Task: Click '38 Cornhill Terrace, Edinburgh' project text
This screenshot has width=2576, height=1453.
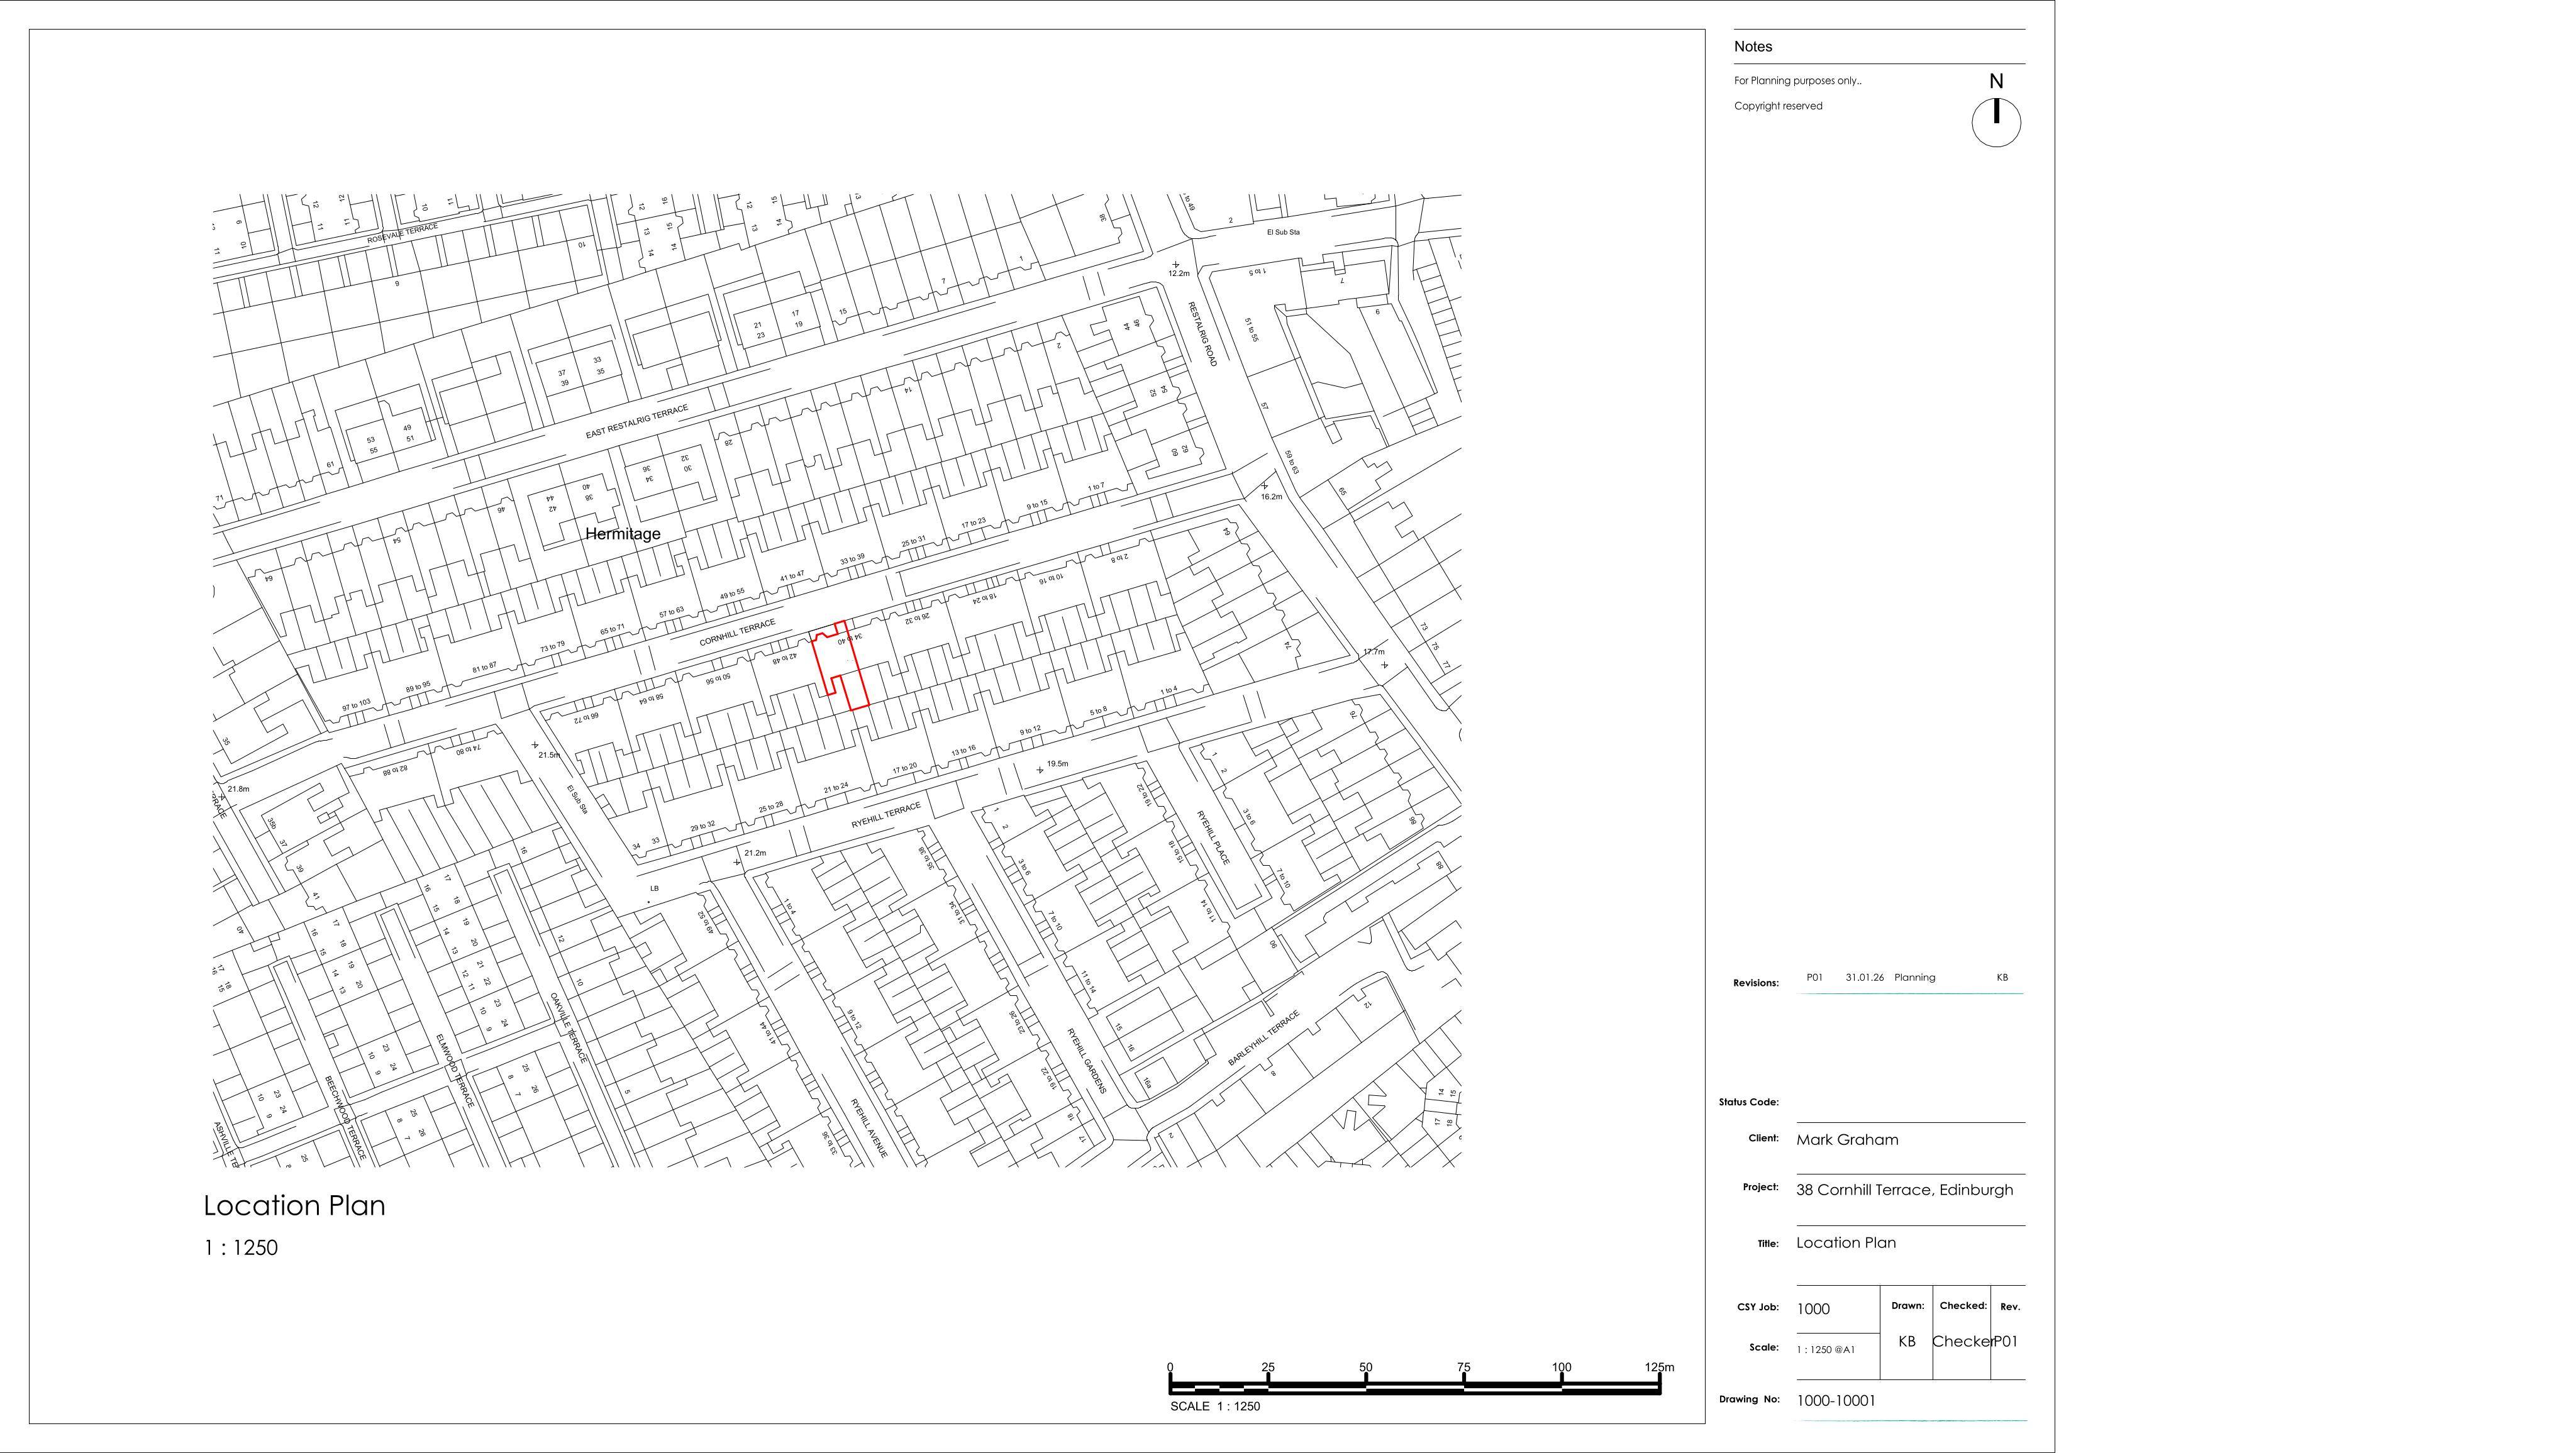Action: pyautogui.click(x=1905, y=1190)
